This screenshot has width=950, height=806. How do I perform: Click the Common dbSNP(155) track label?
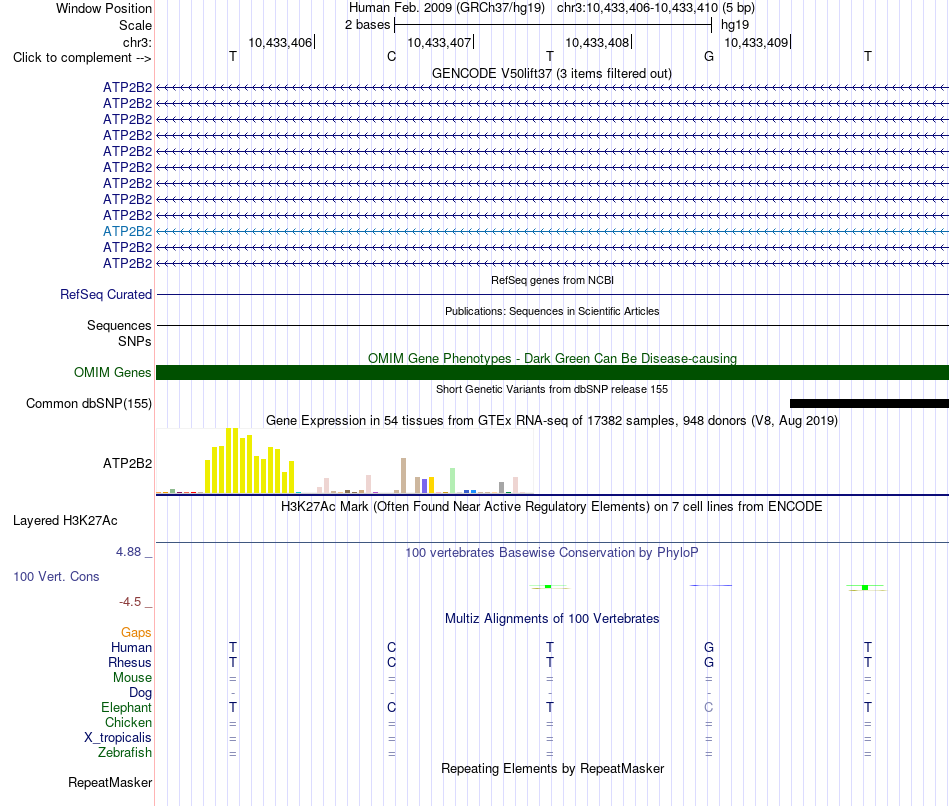point(89,404)
